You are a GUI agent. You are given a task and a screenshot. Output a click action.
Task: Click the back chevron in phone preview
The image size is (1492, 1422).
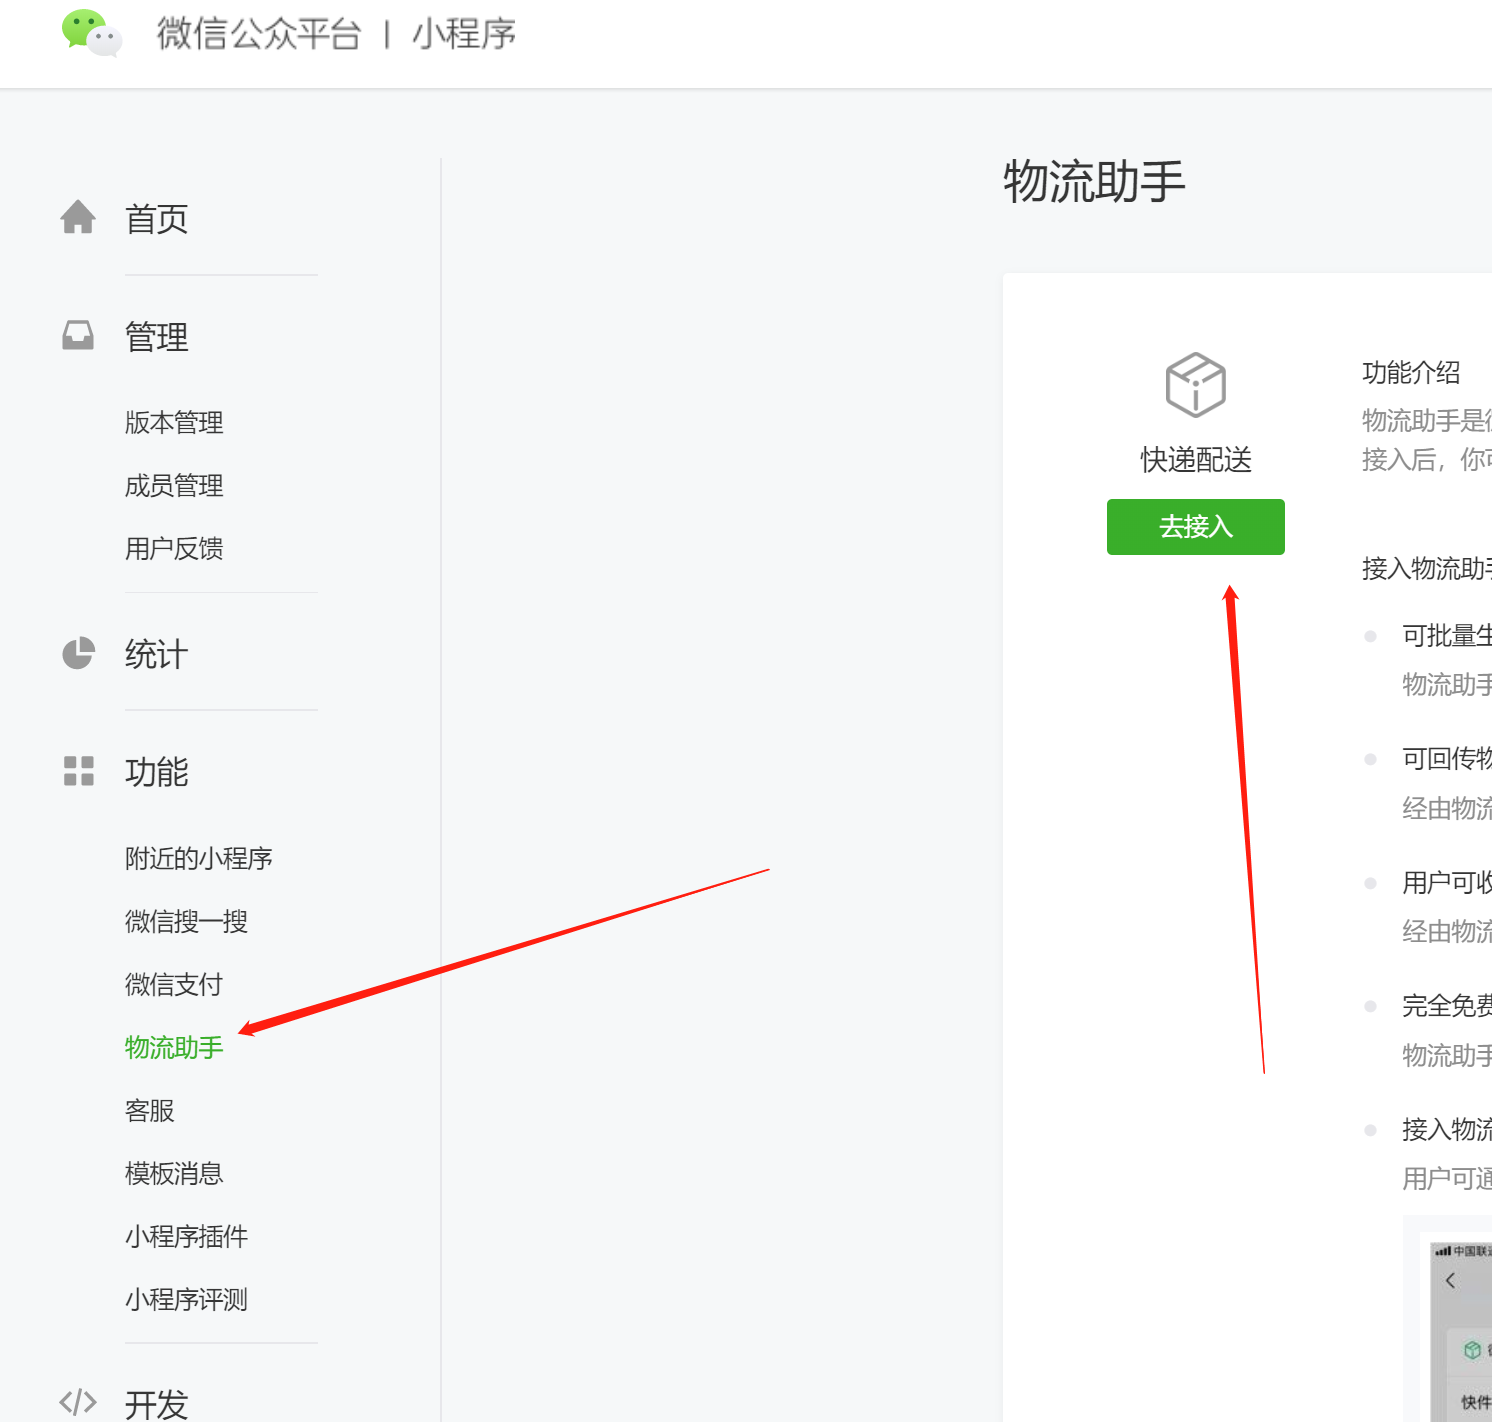(x=1451, y=1280)
